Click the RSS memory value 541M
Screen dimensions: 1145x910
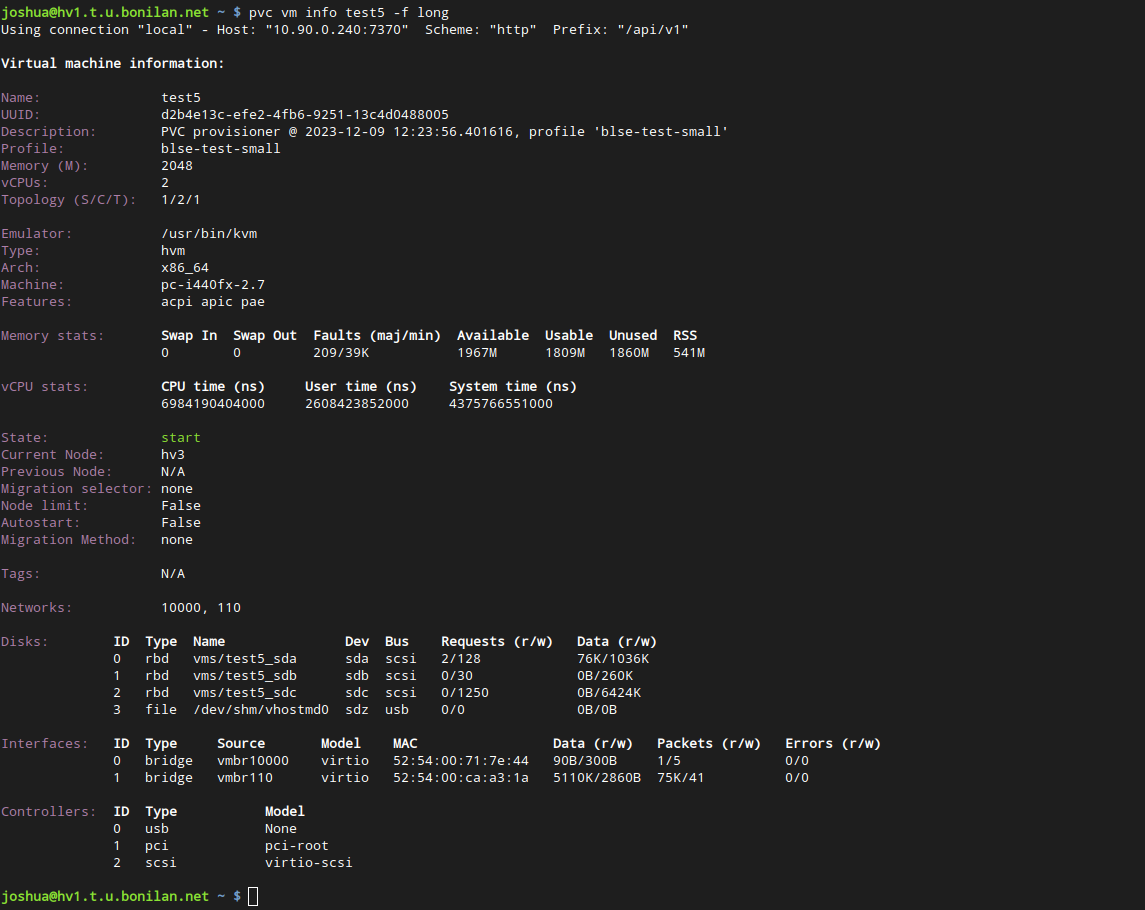pyautogui.click(x=688, y=352)
